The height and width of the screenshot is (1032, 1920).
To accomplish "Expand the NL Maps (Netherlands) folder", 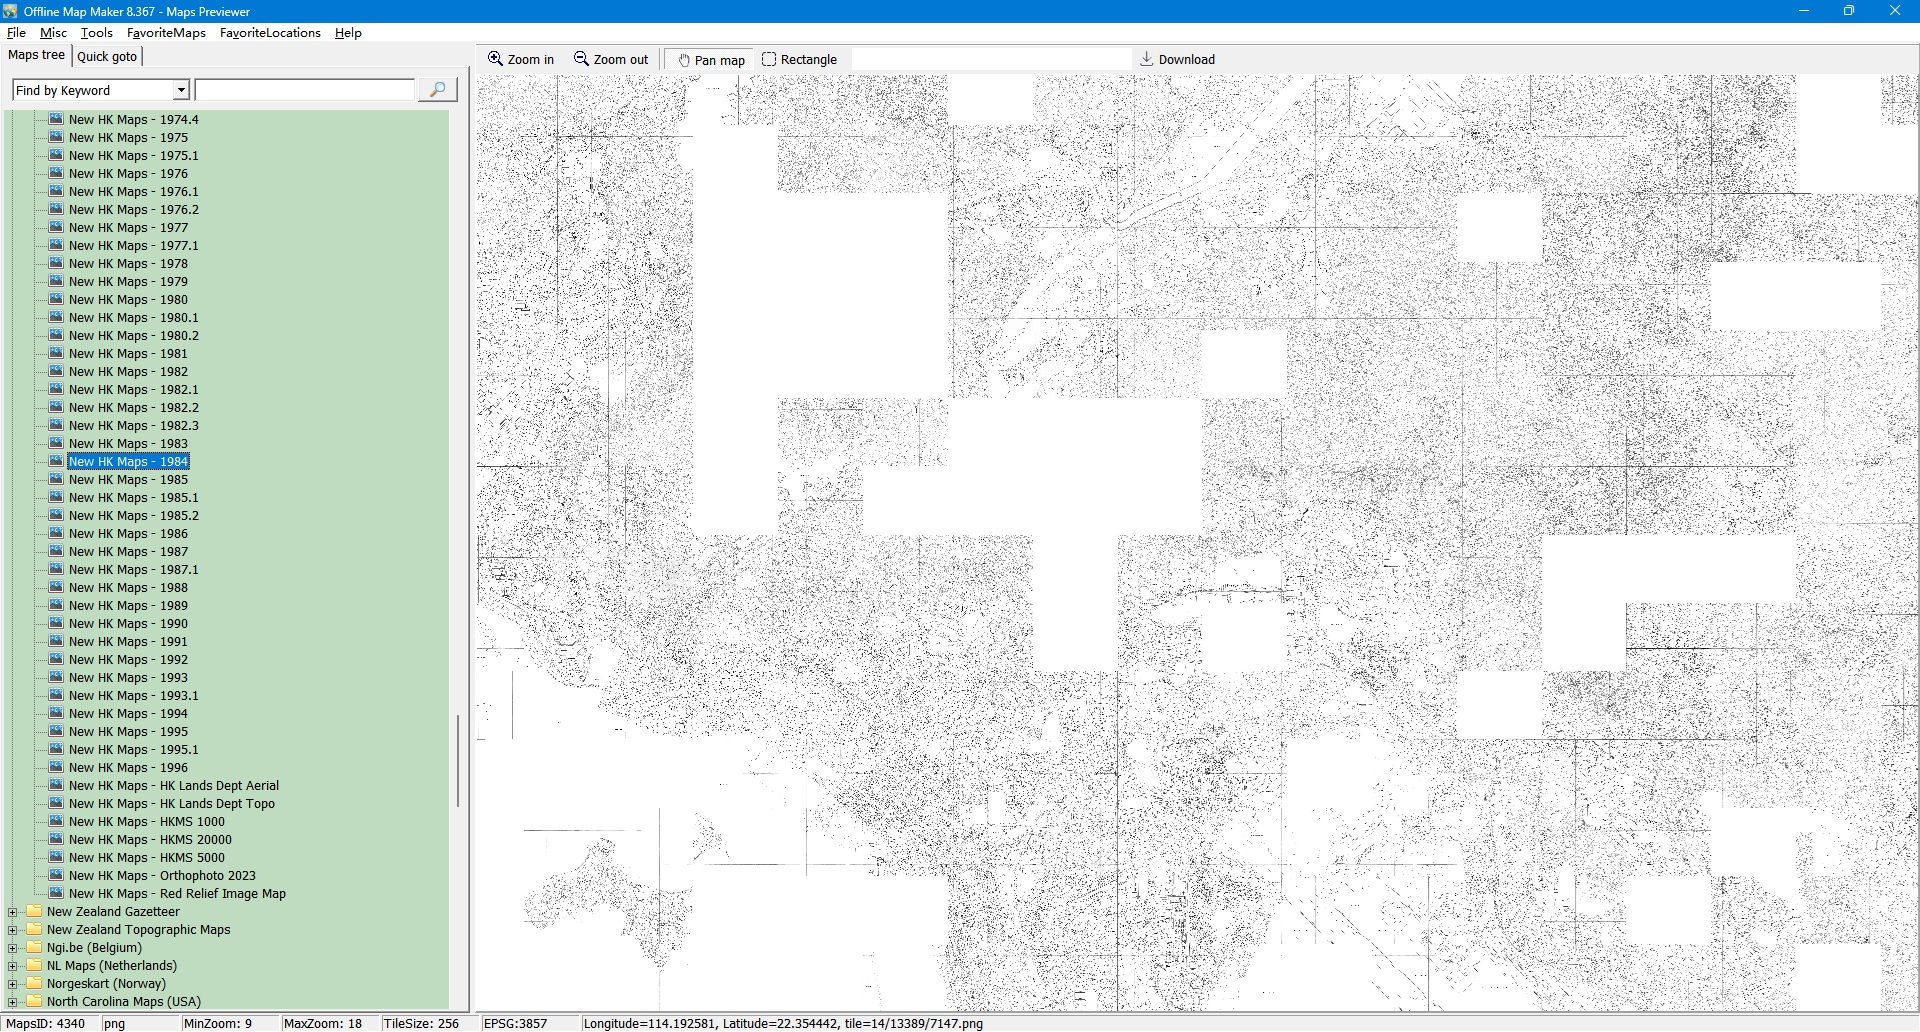I will tap(13, 966).
